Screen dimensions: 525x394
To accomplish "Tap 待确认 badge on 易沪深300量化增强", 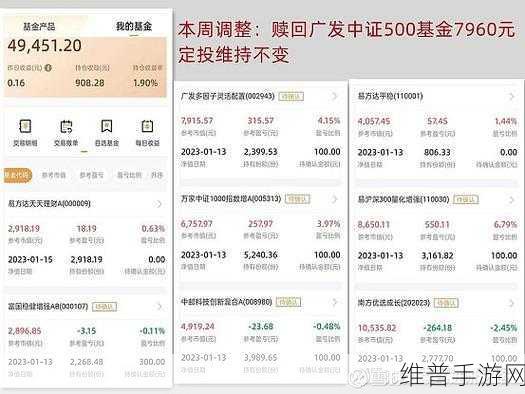I will pyautogui.click(x=466, y=200).
